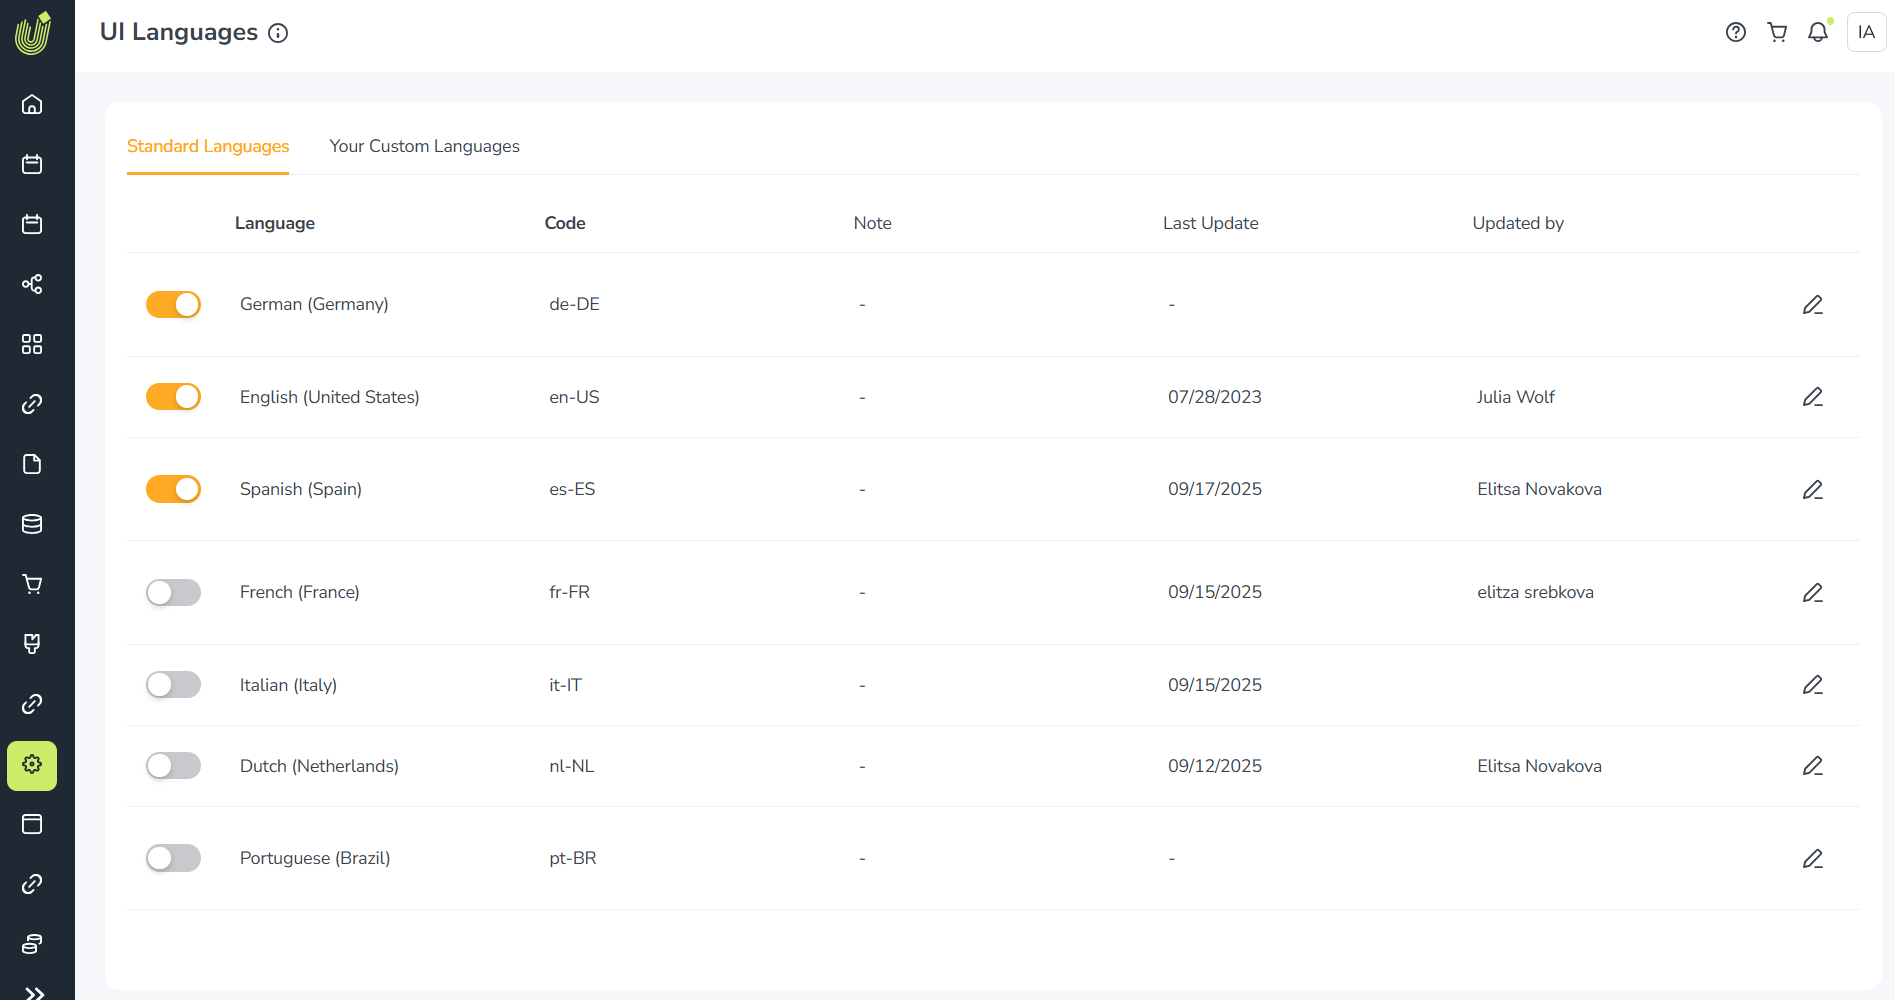Screen dimensions: 1895x1000
Task: Open the notifications bell
Action: pos(1818,32)
